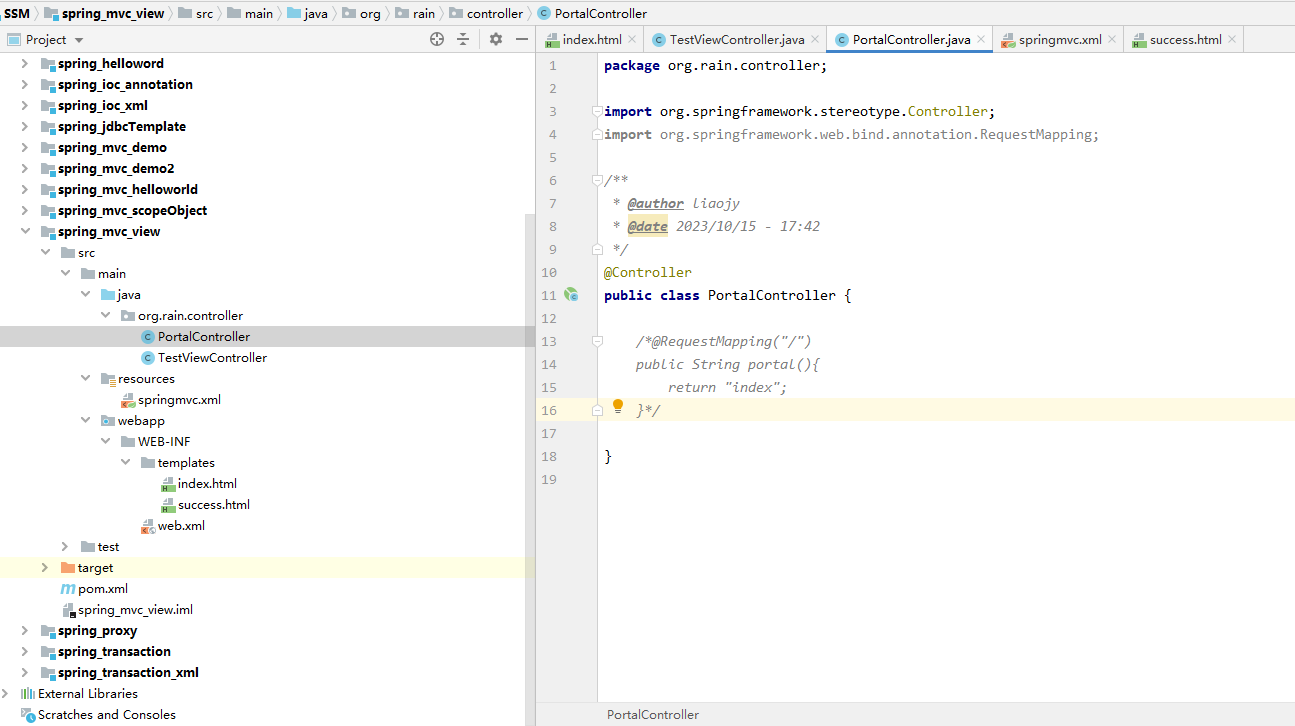This screenshot has height=726, width=1295.
Task: Expand the target folder
Action: point(45,567)
